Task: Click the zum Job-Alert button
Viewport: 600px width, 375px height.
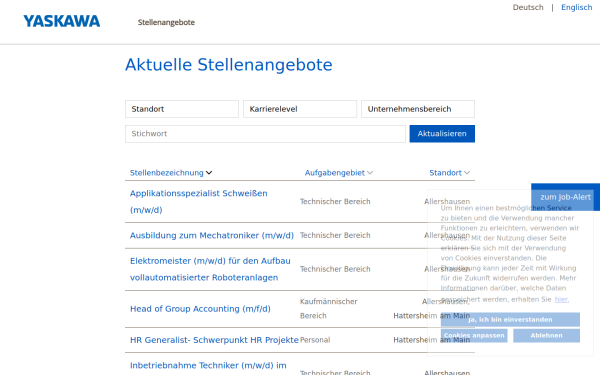Action: tap(565, 197)
